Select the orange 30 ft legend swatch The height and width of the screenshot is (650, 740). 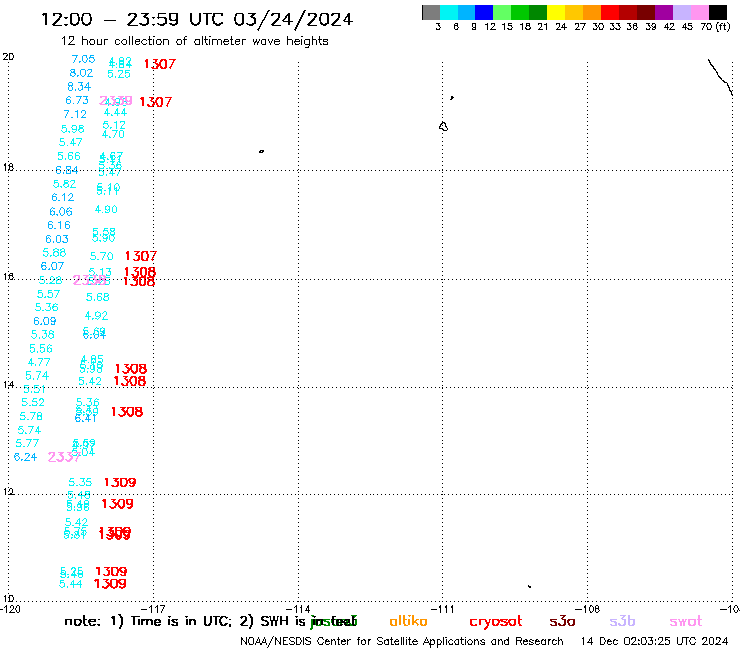pos(592,12)
